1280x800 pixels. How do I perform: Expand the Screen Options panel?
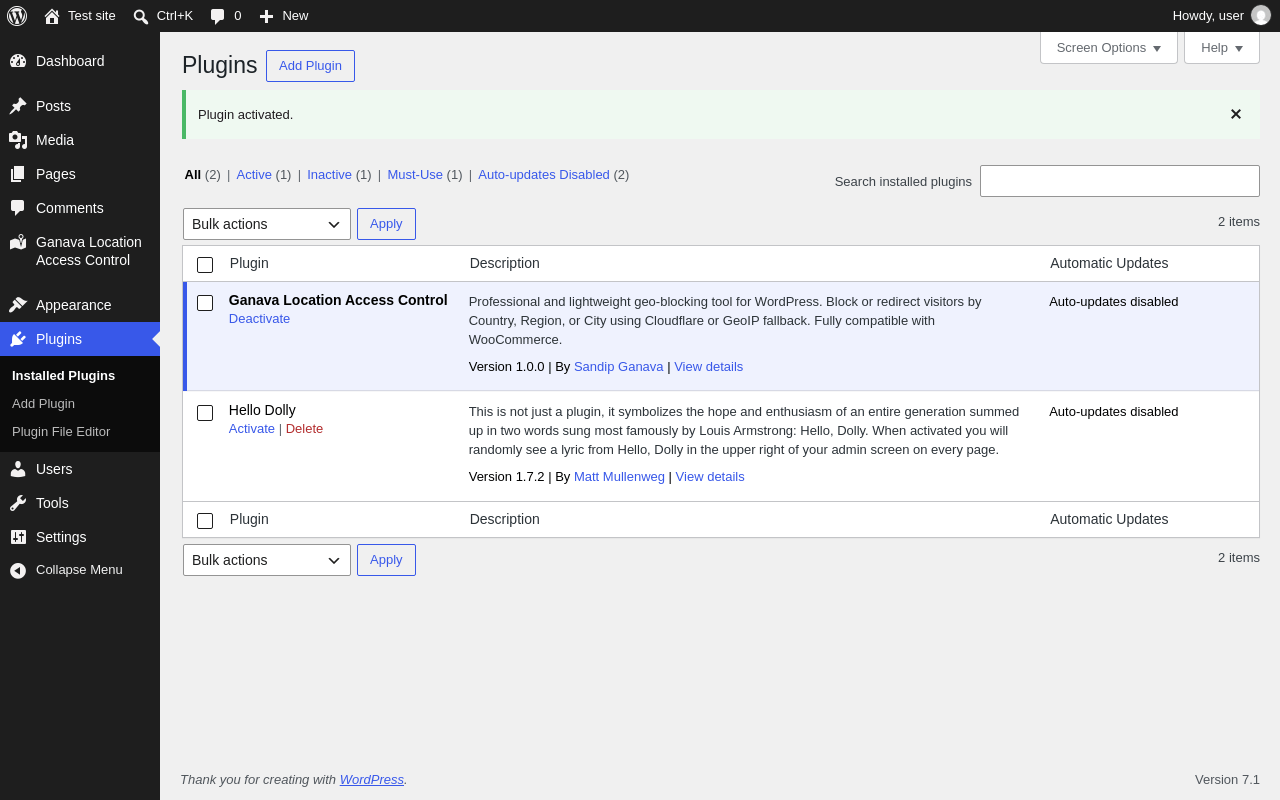[1109, 47]
